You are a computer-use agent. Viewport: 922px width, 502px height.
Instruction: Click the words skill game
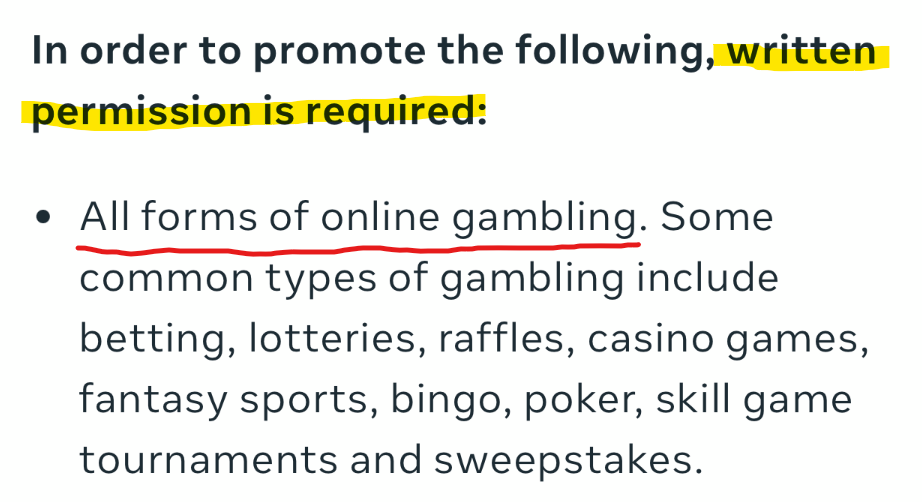click(754, 400)
